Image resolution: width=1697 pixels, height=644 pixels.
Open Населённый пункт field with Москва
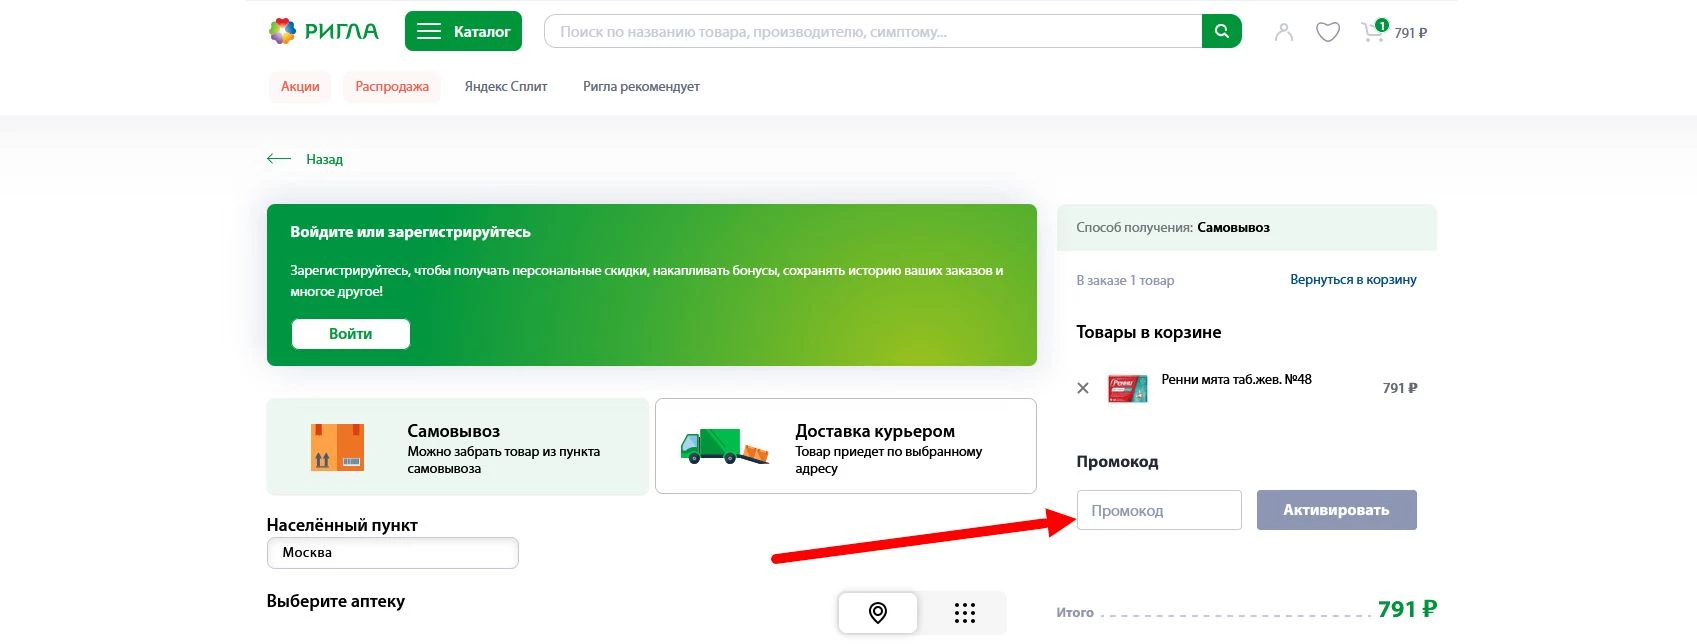pyautogui.click(x=392, y=553)
